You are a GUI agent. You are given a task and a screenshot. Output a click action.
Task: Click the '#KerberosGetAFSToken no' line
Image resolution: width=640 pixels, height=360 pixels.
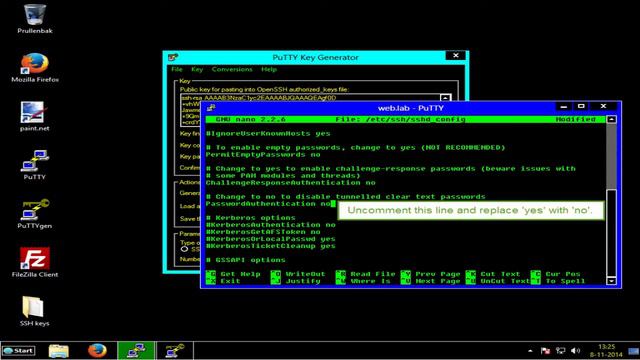coord(263,232)
